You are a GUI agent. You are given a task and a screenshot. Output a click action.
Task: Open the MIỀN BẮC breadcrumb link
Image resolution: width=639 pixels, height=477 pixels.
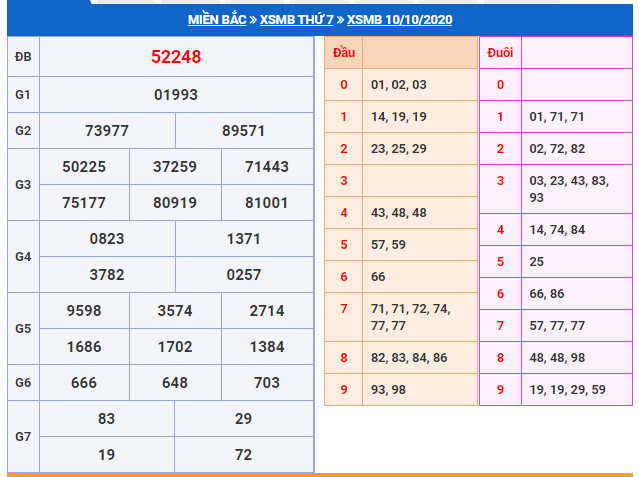[x=217, y=20]
